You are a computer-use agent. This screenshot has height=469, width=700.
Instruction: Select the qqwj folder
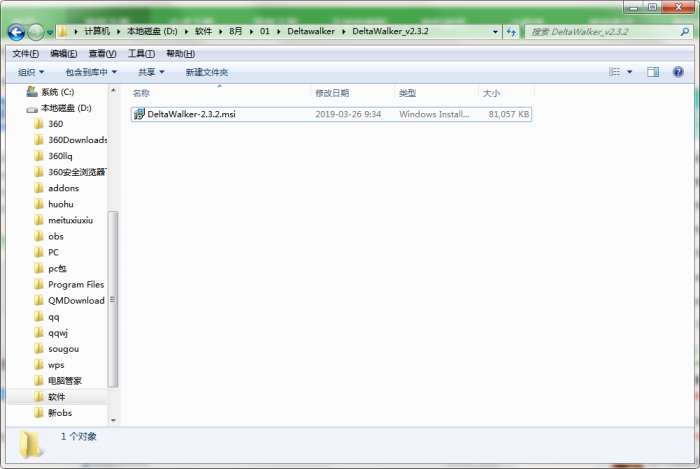(x=51, y=332)
